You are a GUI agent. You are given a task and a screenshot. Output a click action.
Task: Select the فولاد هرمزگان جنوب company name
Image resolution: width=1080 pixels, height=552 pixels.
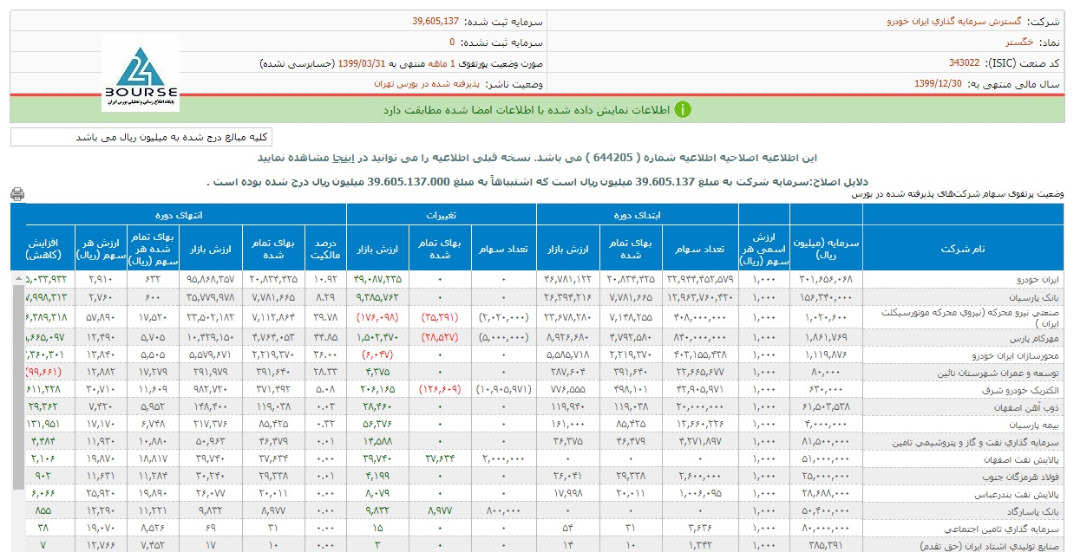click(1021, 476)
